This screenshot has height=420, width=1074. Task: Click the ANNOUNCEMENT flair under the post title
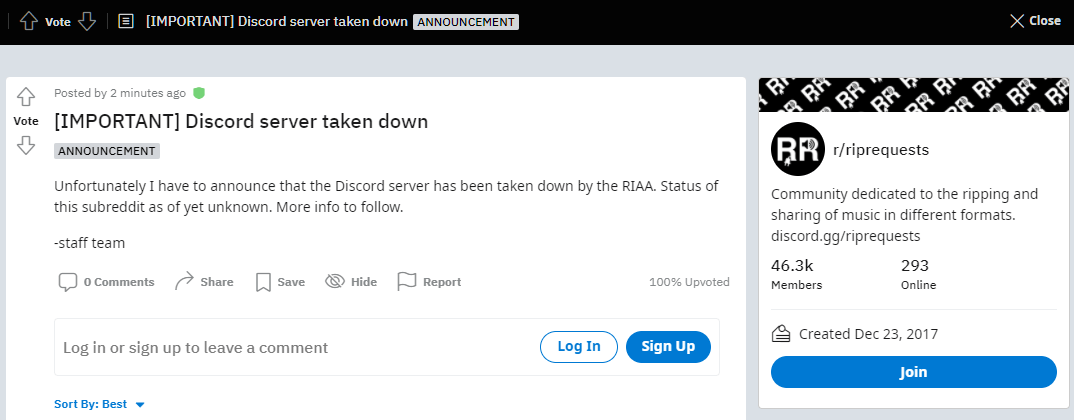(107, 151)
